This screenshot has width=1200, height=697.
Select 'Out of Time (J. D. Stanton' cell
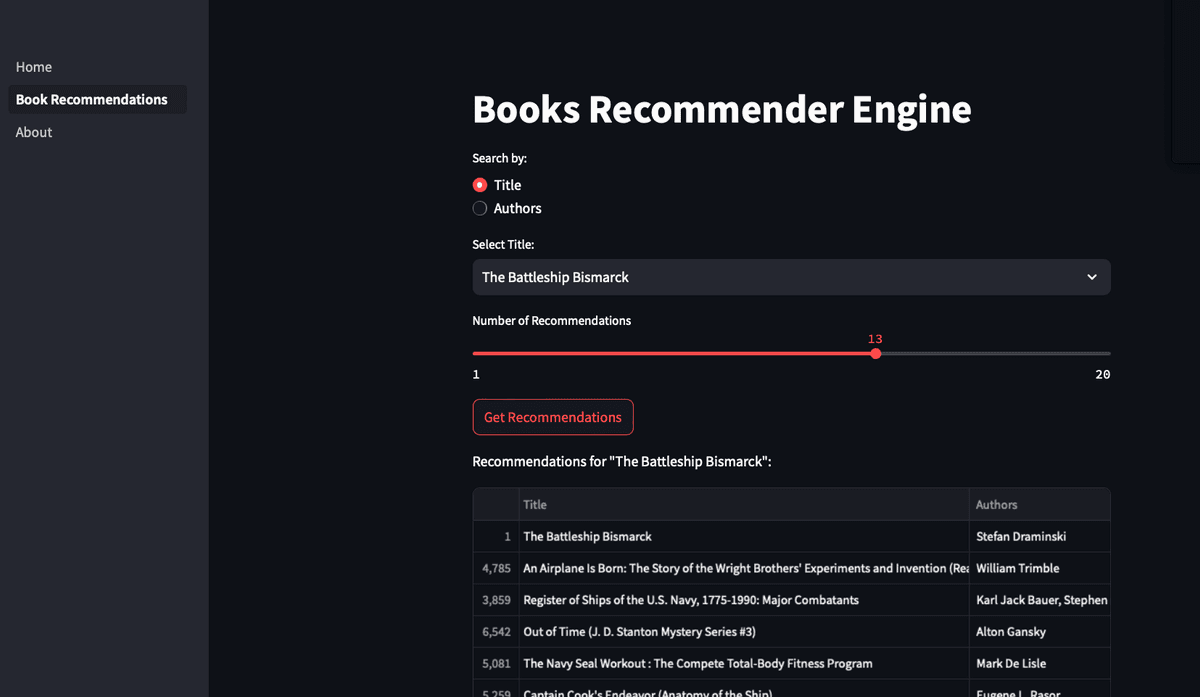point(744,632)
